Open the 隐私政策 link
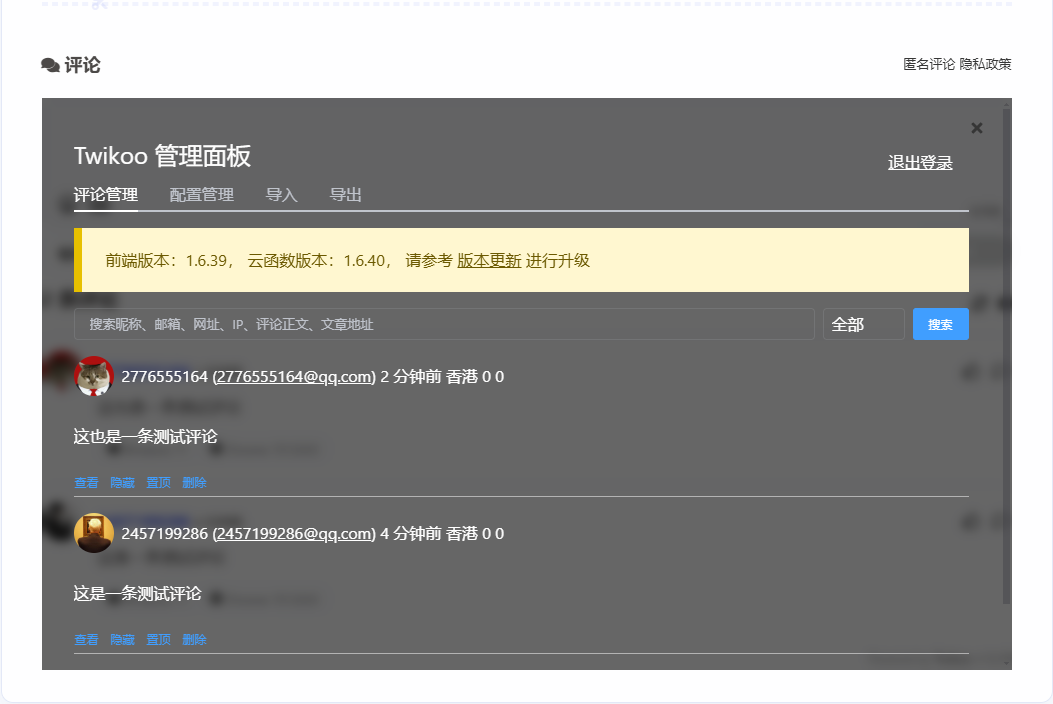This screenshot has height=704, width=1053. (x=985, y=64)
